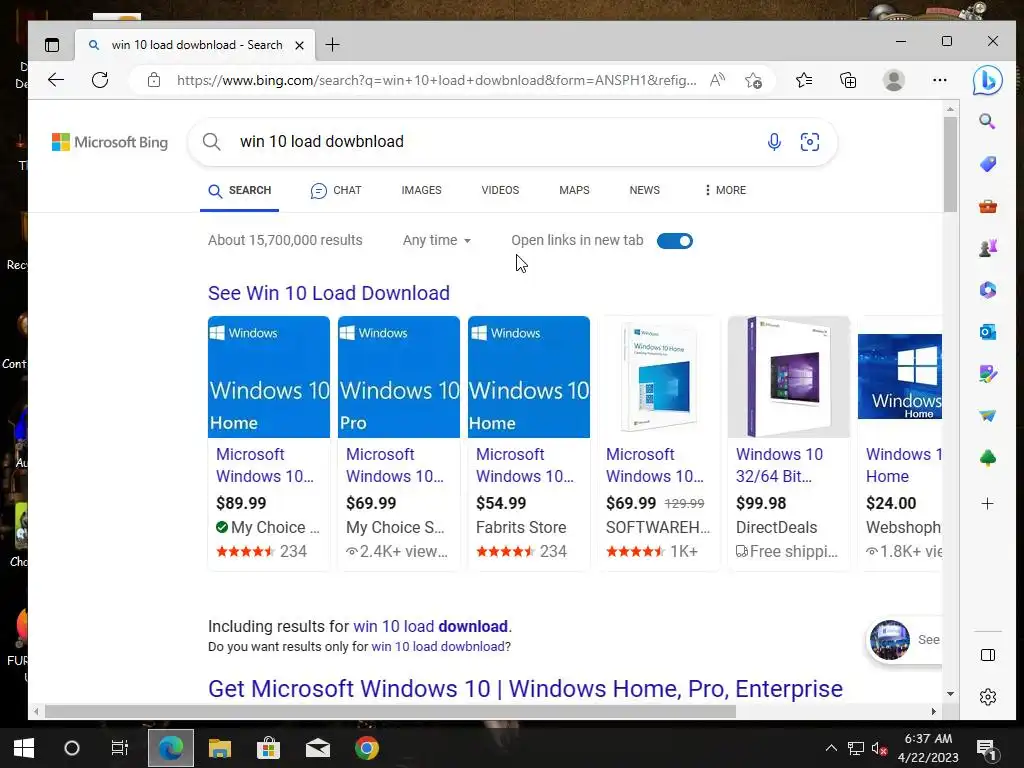Click the Fabrits Store Windows 10 Home image
Viewport: 1024px width, 768px height.
pyautogui.click(x=529, y=377)
